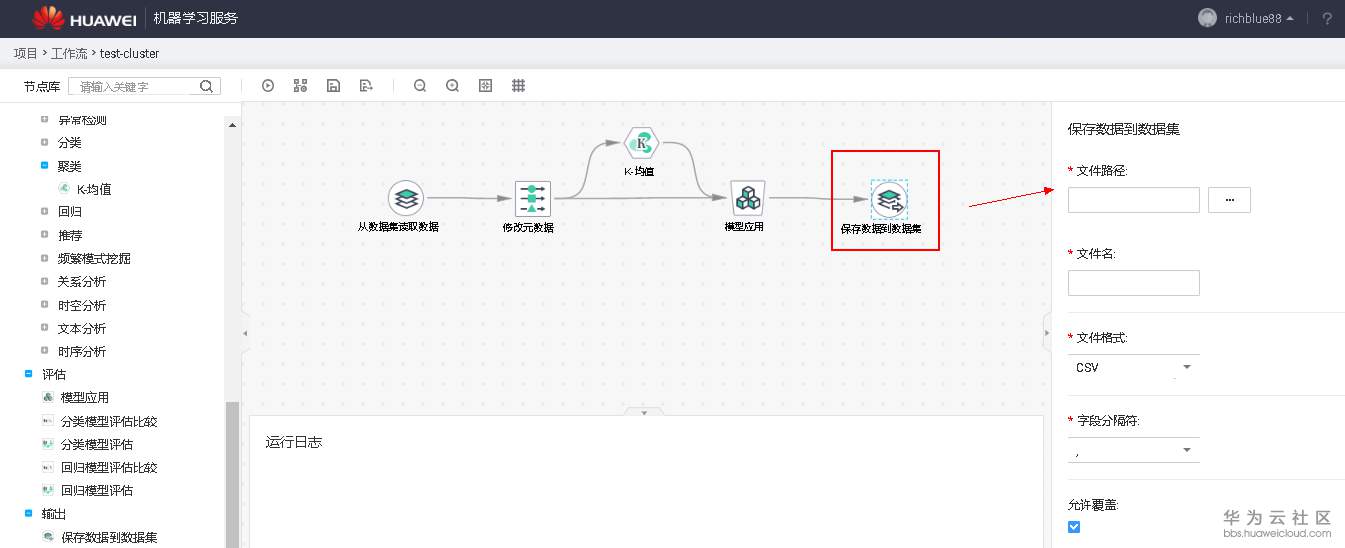Select the 保存数据到数据集 node on canvas
This screenshot has height=548, width=1345.
[888, 199]
